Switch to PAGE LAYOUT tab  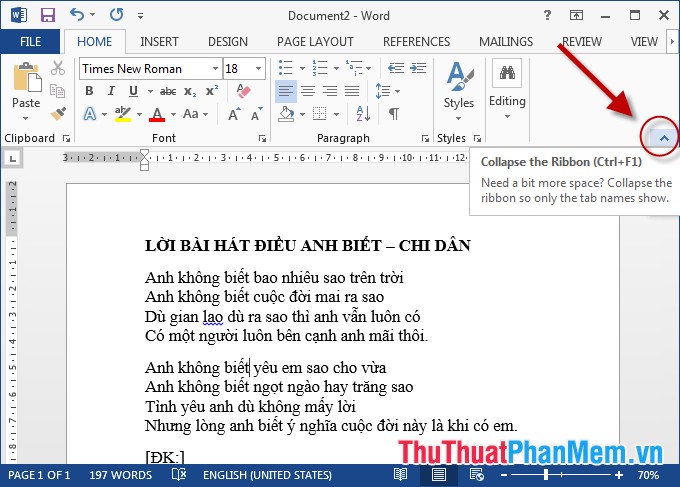(x=315, y=42)
